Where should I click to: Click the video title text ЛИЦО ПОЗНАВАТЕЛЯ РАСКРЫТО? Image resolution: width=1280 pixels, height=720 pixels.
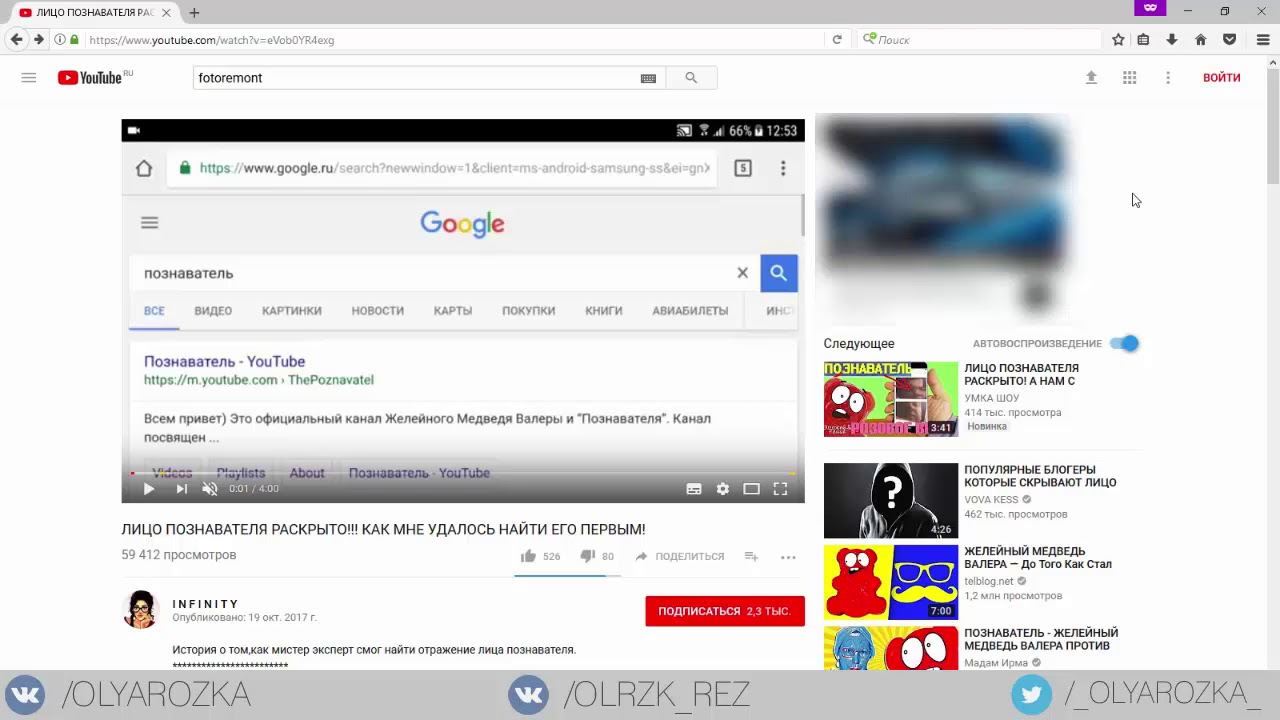tap(383, 529)
